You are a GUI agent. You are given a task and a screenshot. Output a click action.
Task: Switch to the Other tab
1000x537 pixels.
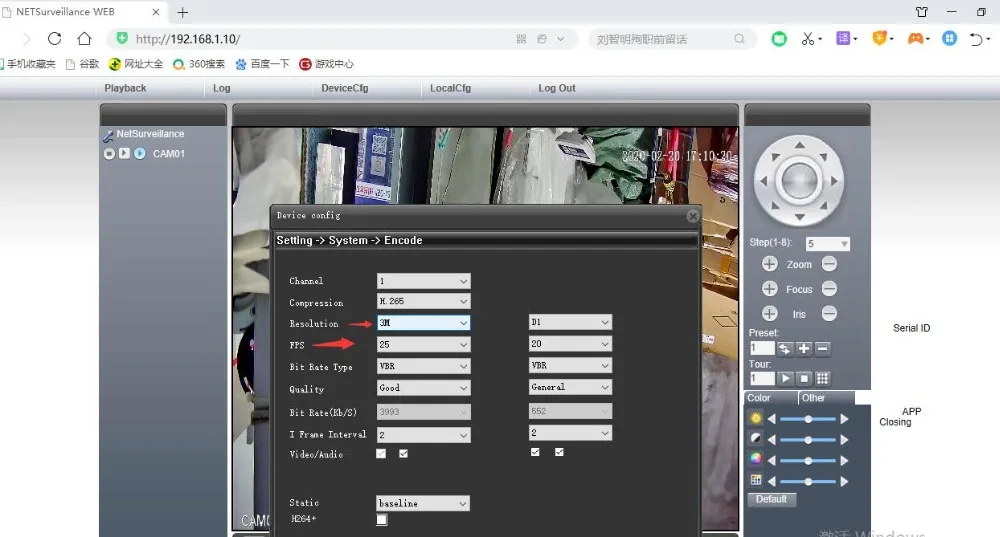coord(827,398)
